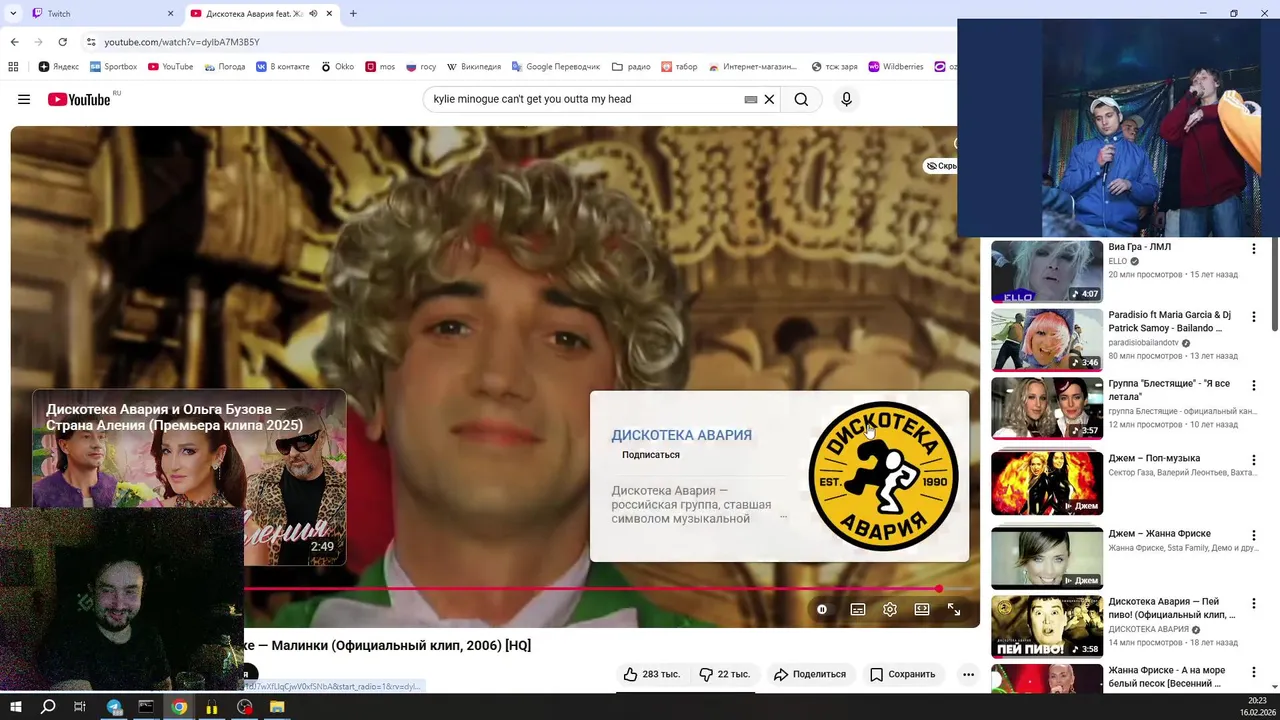Open more actions beside Сохранить
The width and height of the screenshot is (1280, 720).
coord(968,674)
